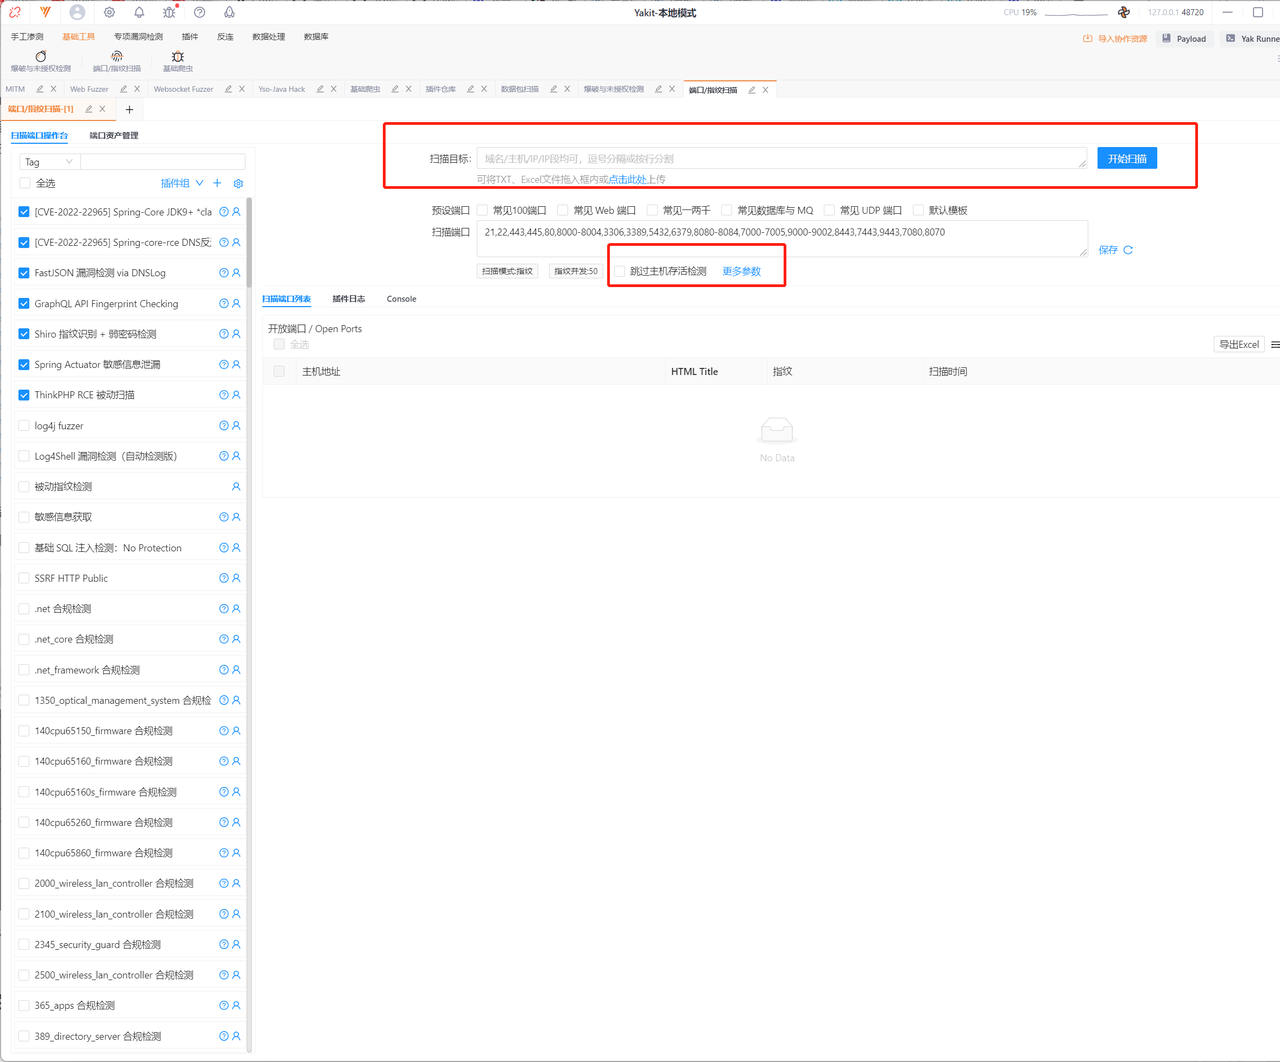1280x1062 pixels.
Task: Open the notification bell in title bar
Action: pyautogui.click(x=139, y=13)
